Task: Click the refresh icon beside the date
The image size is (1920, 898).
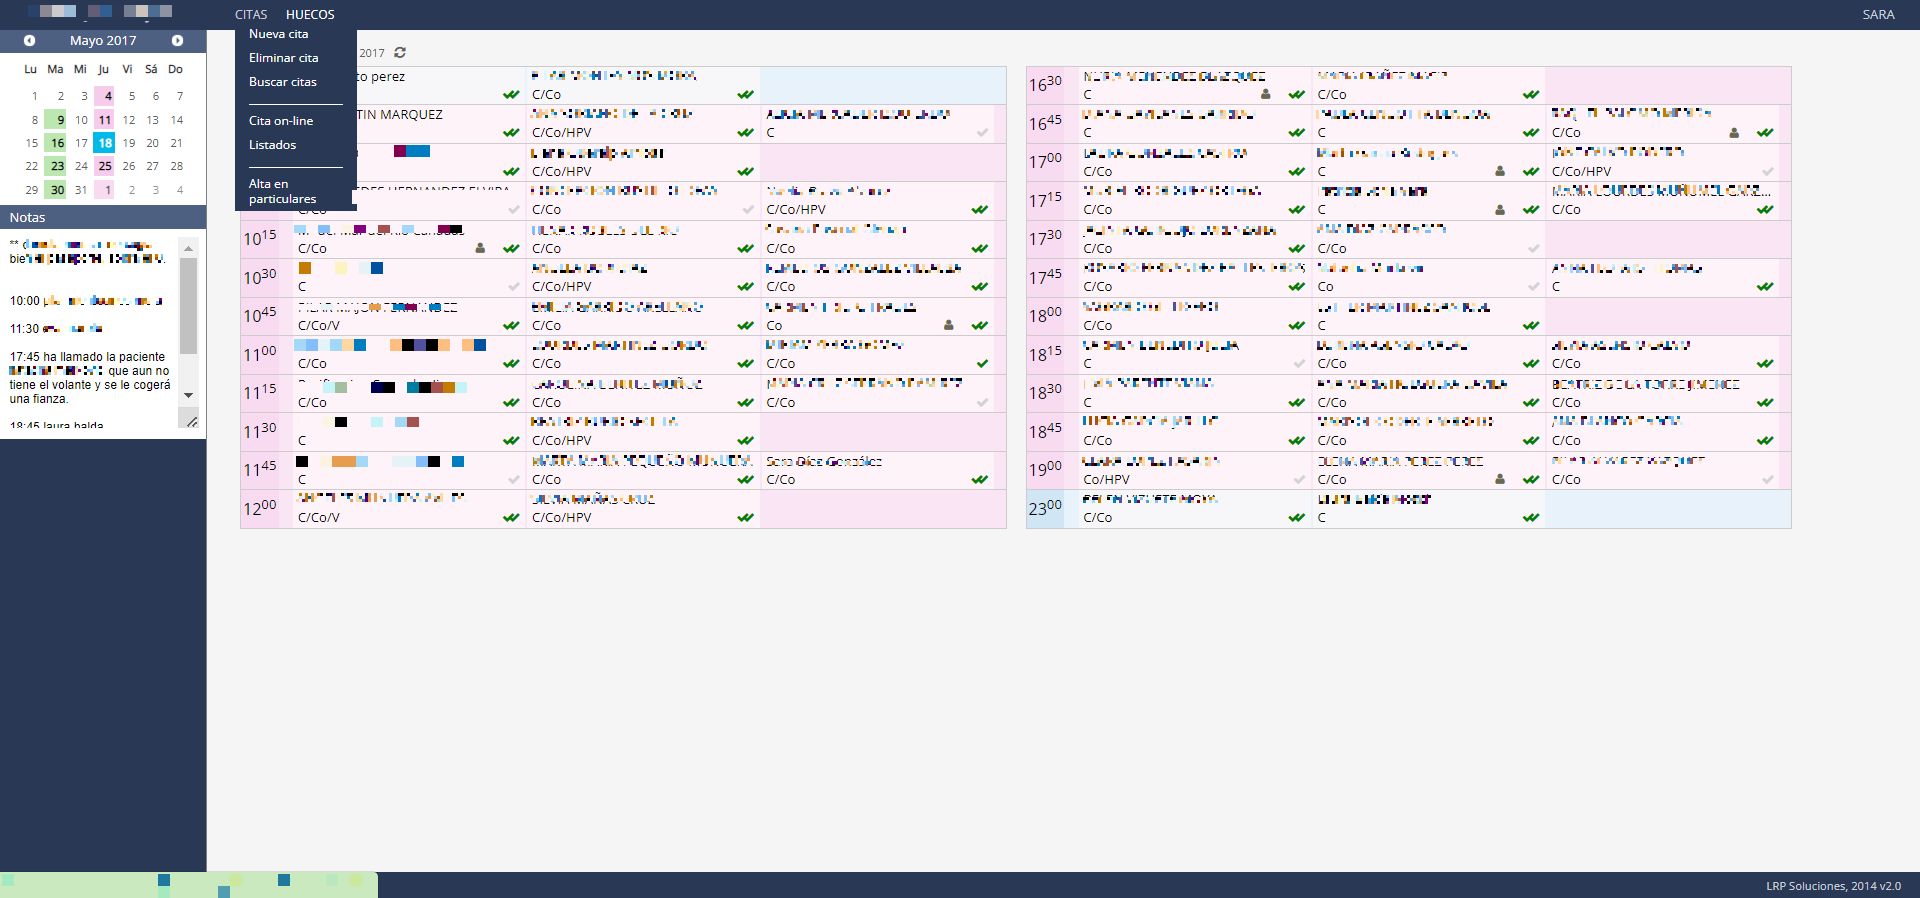Action: (400, 53)
